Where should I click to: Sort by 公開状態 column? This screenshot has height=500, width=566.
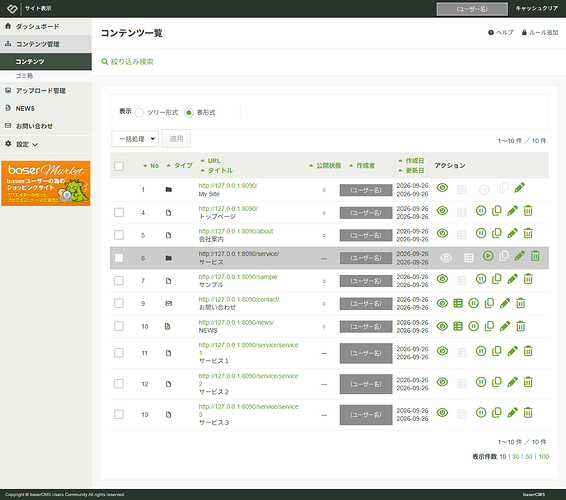point(325,166)
